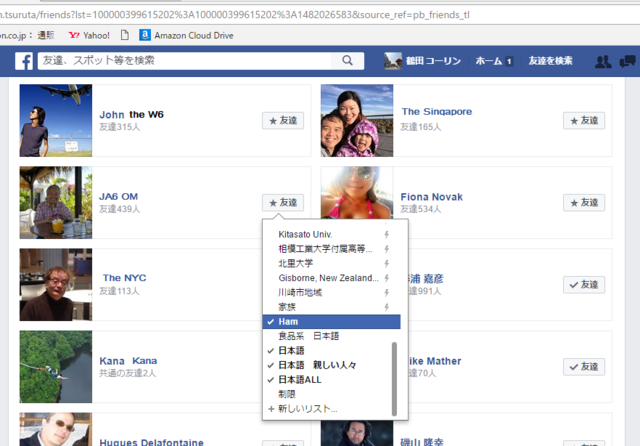
Task: Click the Facebook logo icon
Action: point(24,61)
